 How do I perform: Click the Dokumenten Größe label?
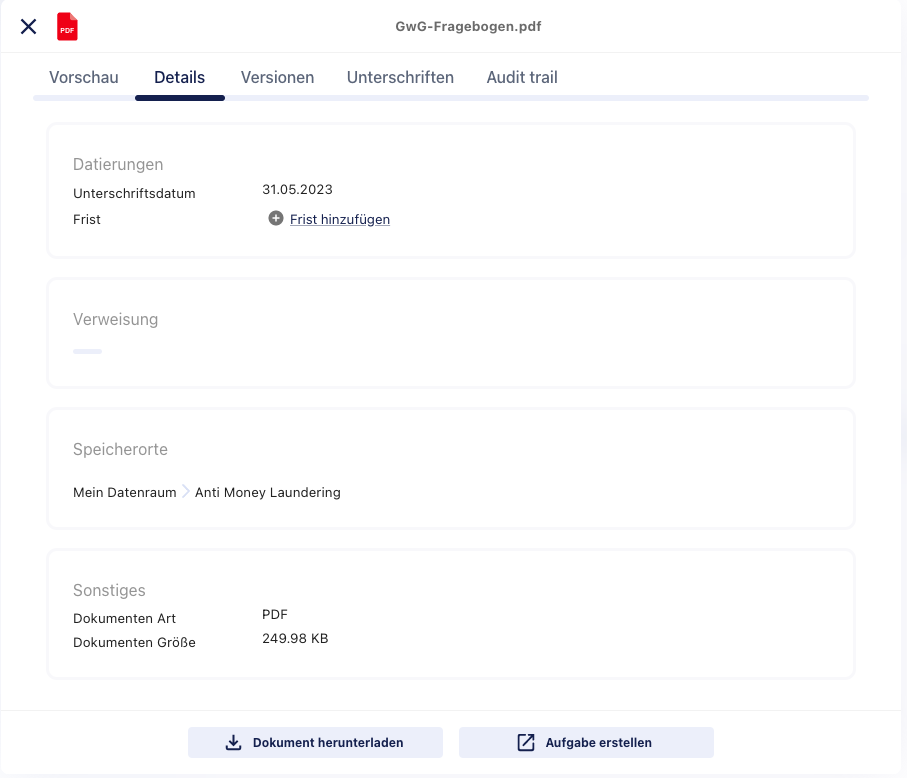pyautogui.click(x=134, y=643)
